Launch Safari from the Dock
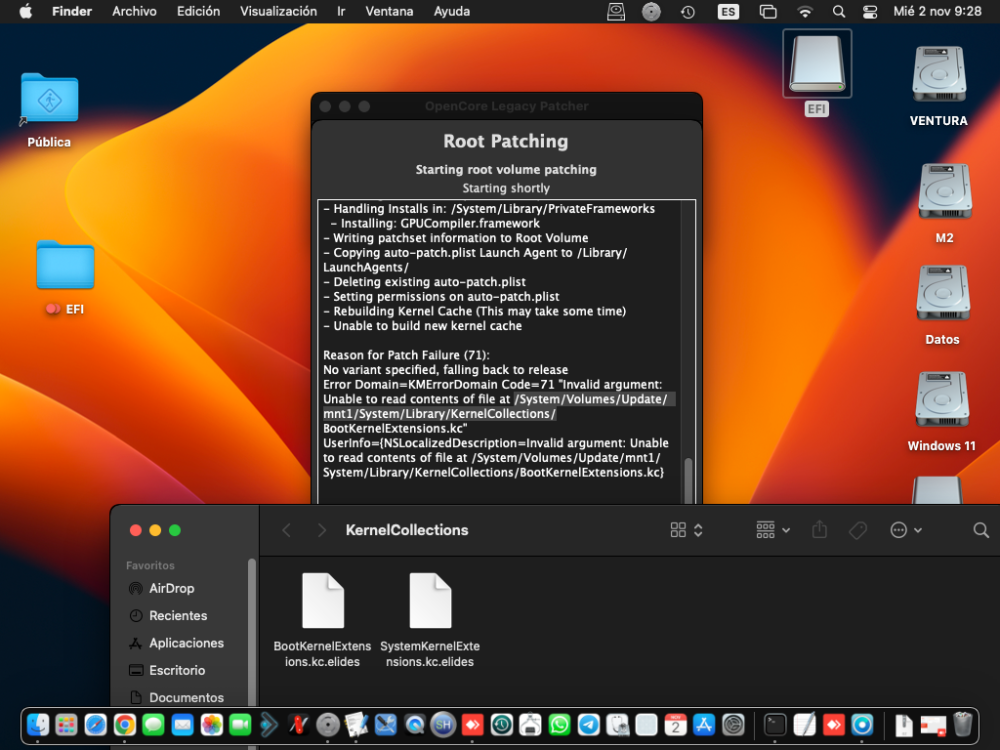The width and height of the screenshot is (1000, 750). click(x=96, y=724)
